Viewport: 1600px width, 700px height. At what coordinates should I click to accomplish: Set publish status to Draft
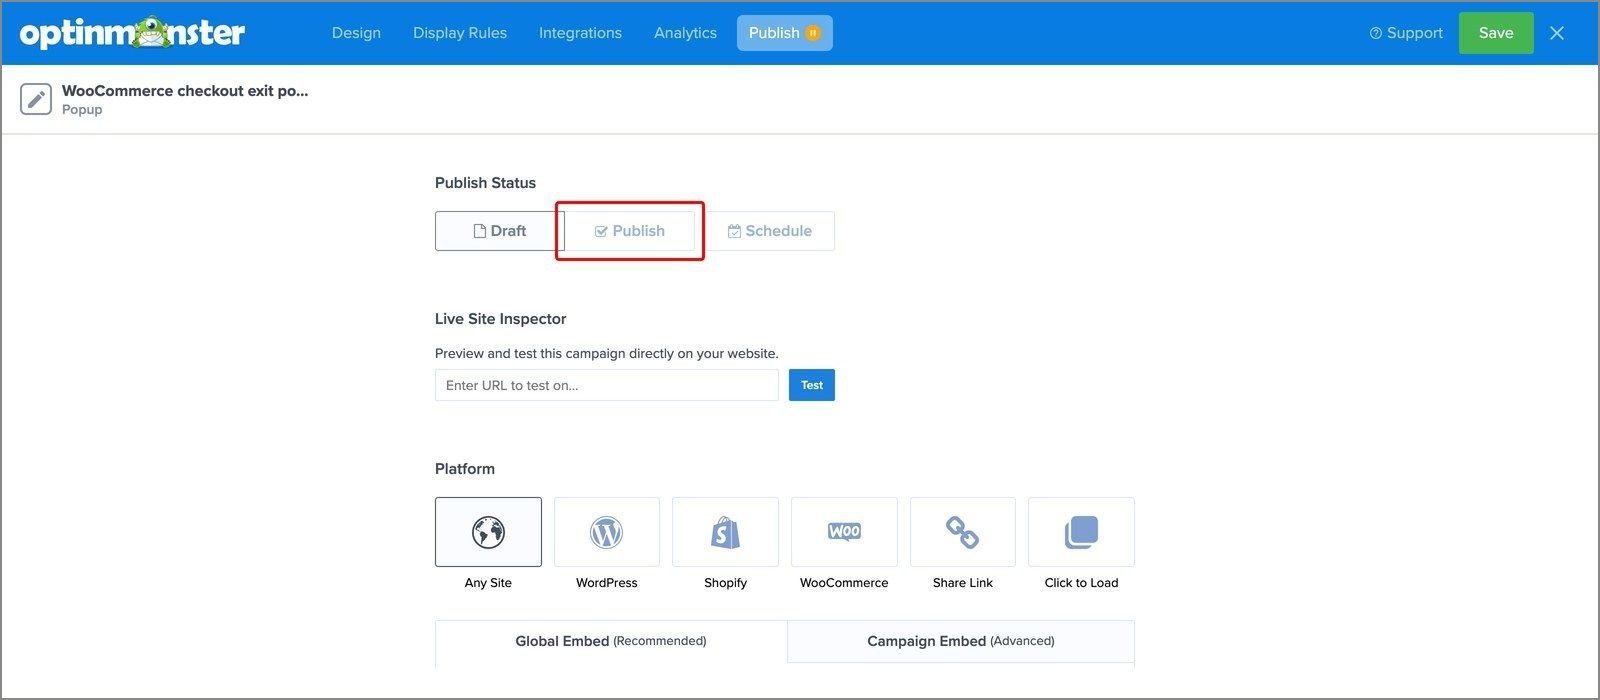click(500, 231)
